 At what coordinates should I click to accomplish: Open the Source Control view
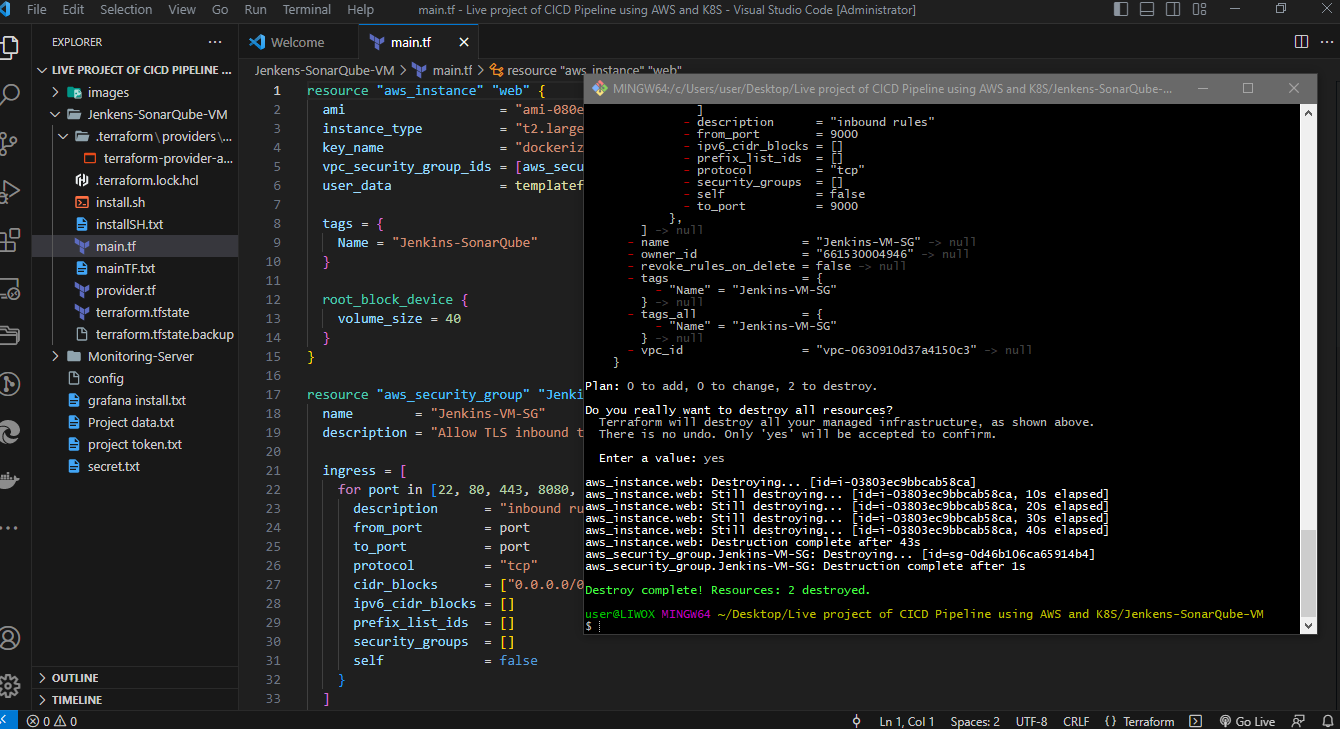[10, 143]
